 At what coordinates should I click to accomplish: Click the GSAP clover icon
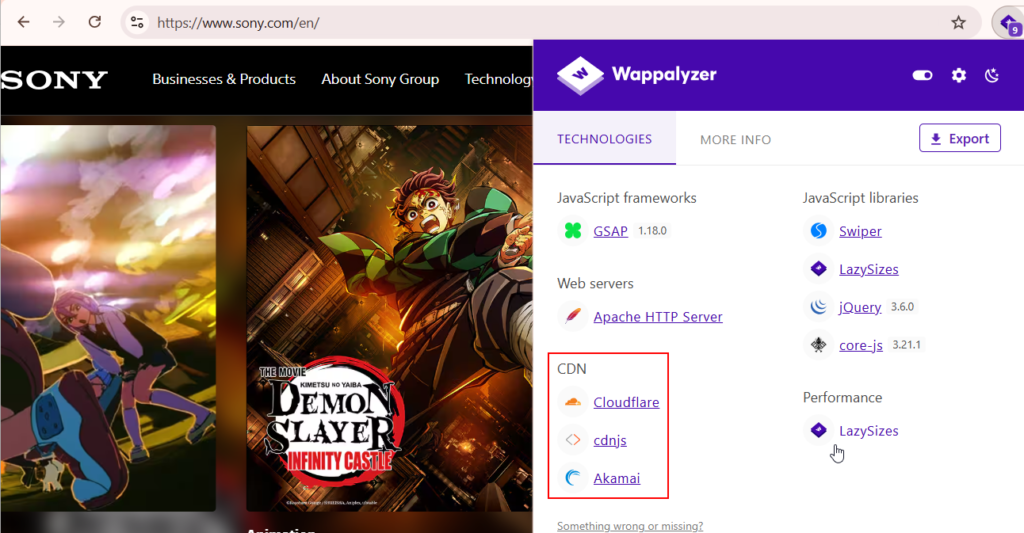573,231
